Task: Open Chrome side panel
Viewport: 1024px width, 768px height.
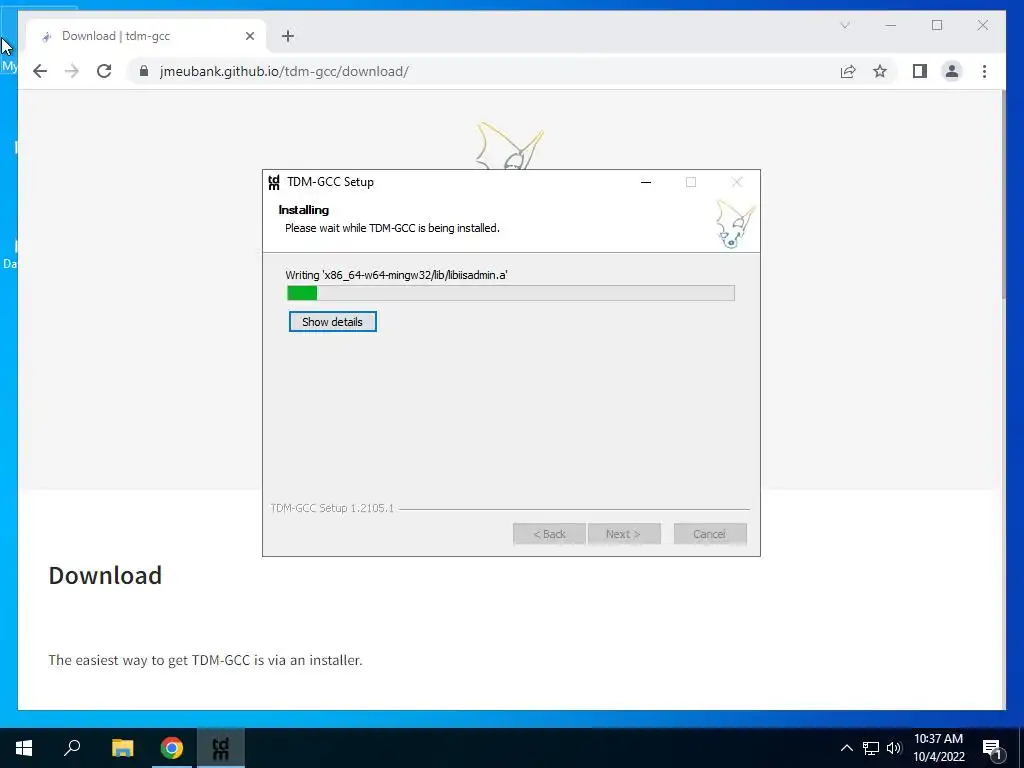Action: (x=920, y=71)
